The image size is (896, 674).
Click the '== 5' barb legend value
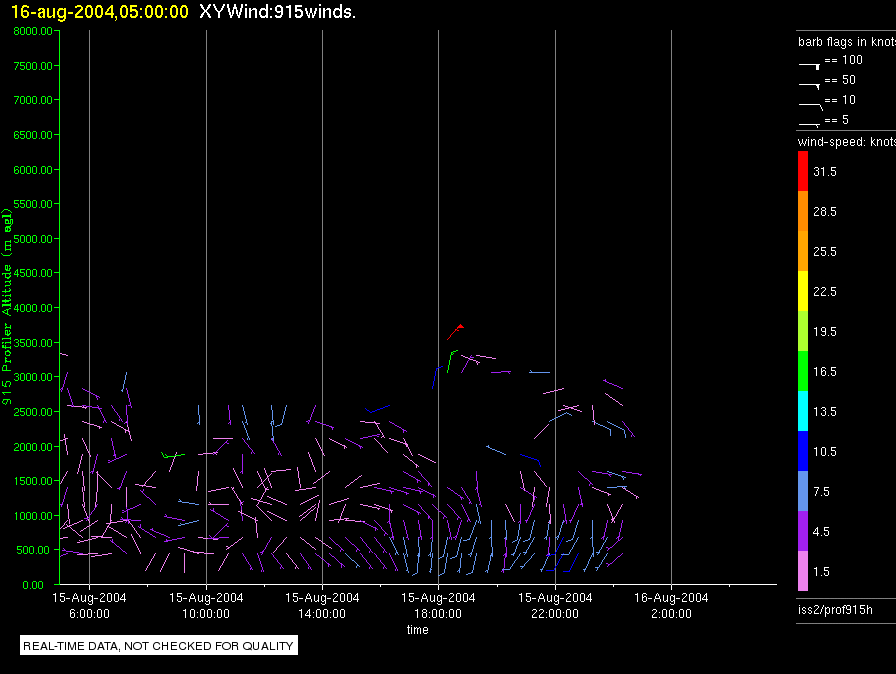(x=837, y=119)
